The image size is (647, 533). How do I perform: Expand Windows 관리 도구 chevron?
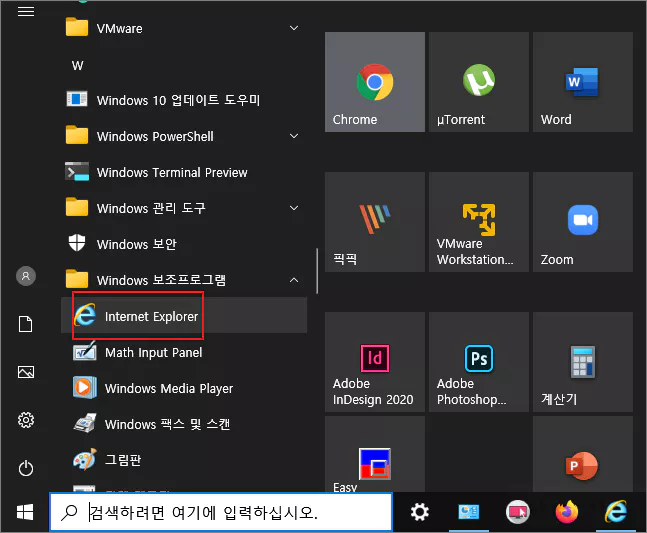click(294, 208)
